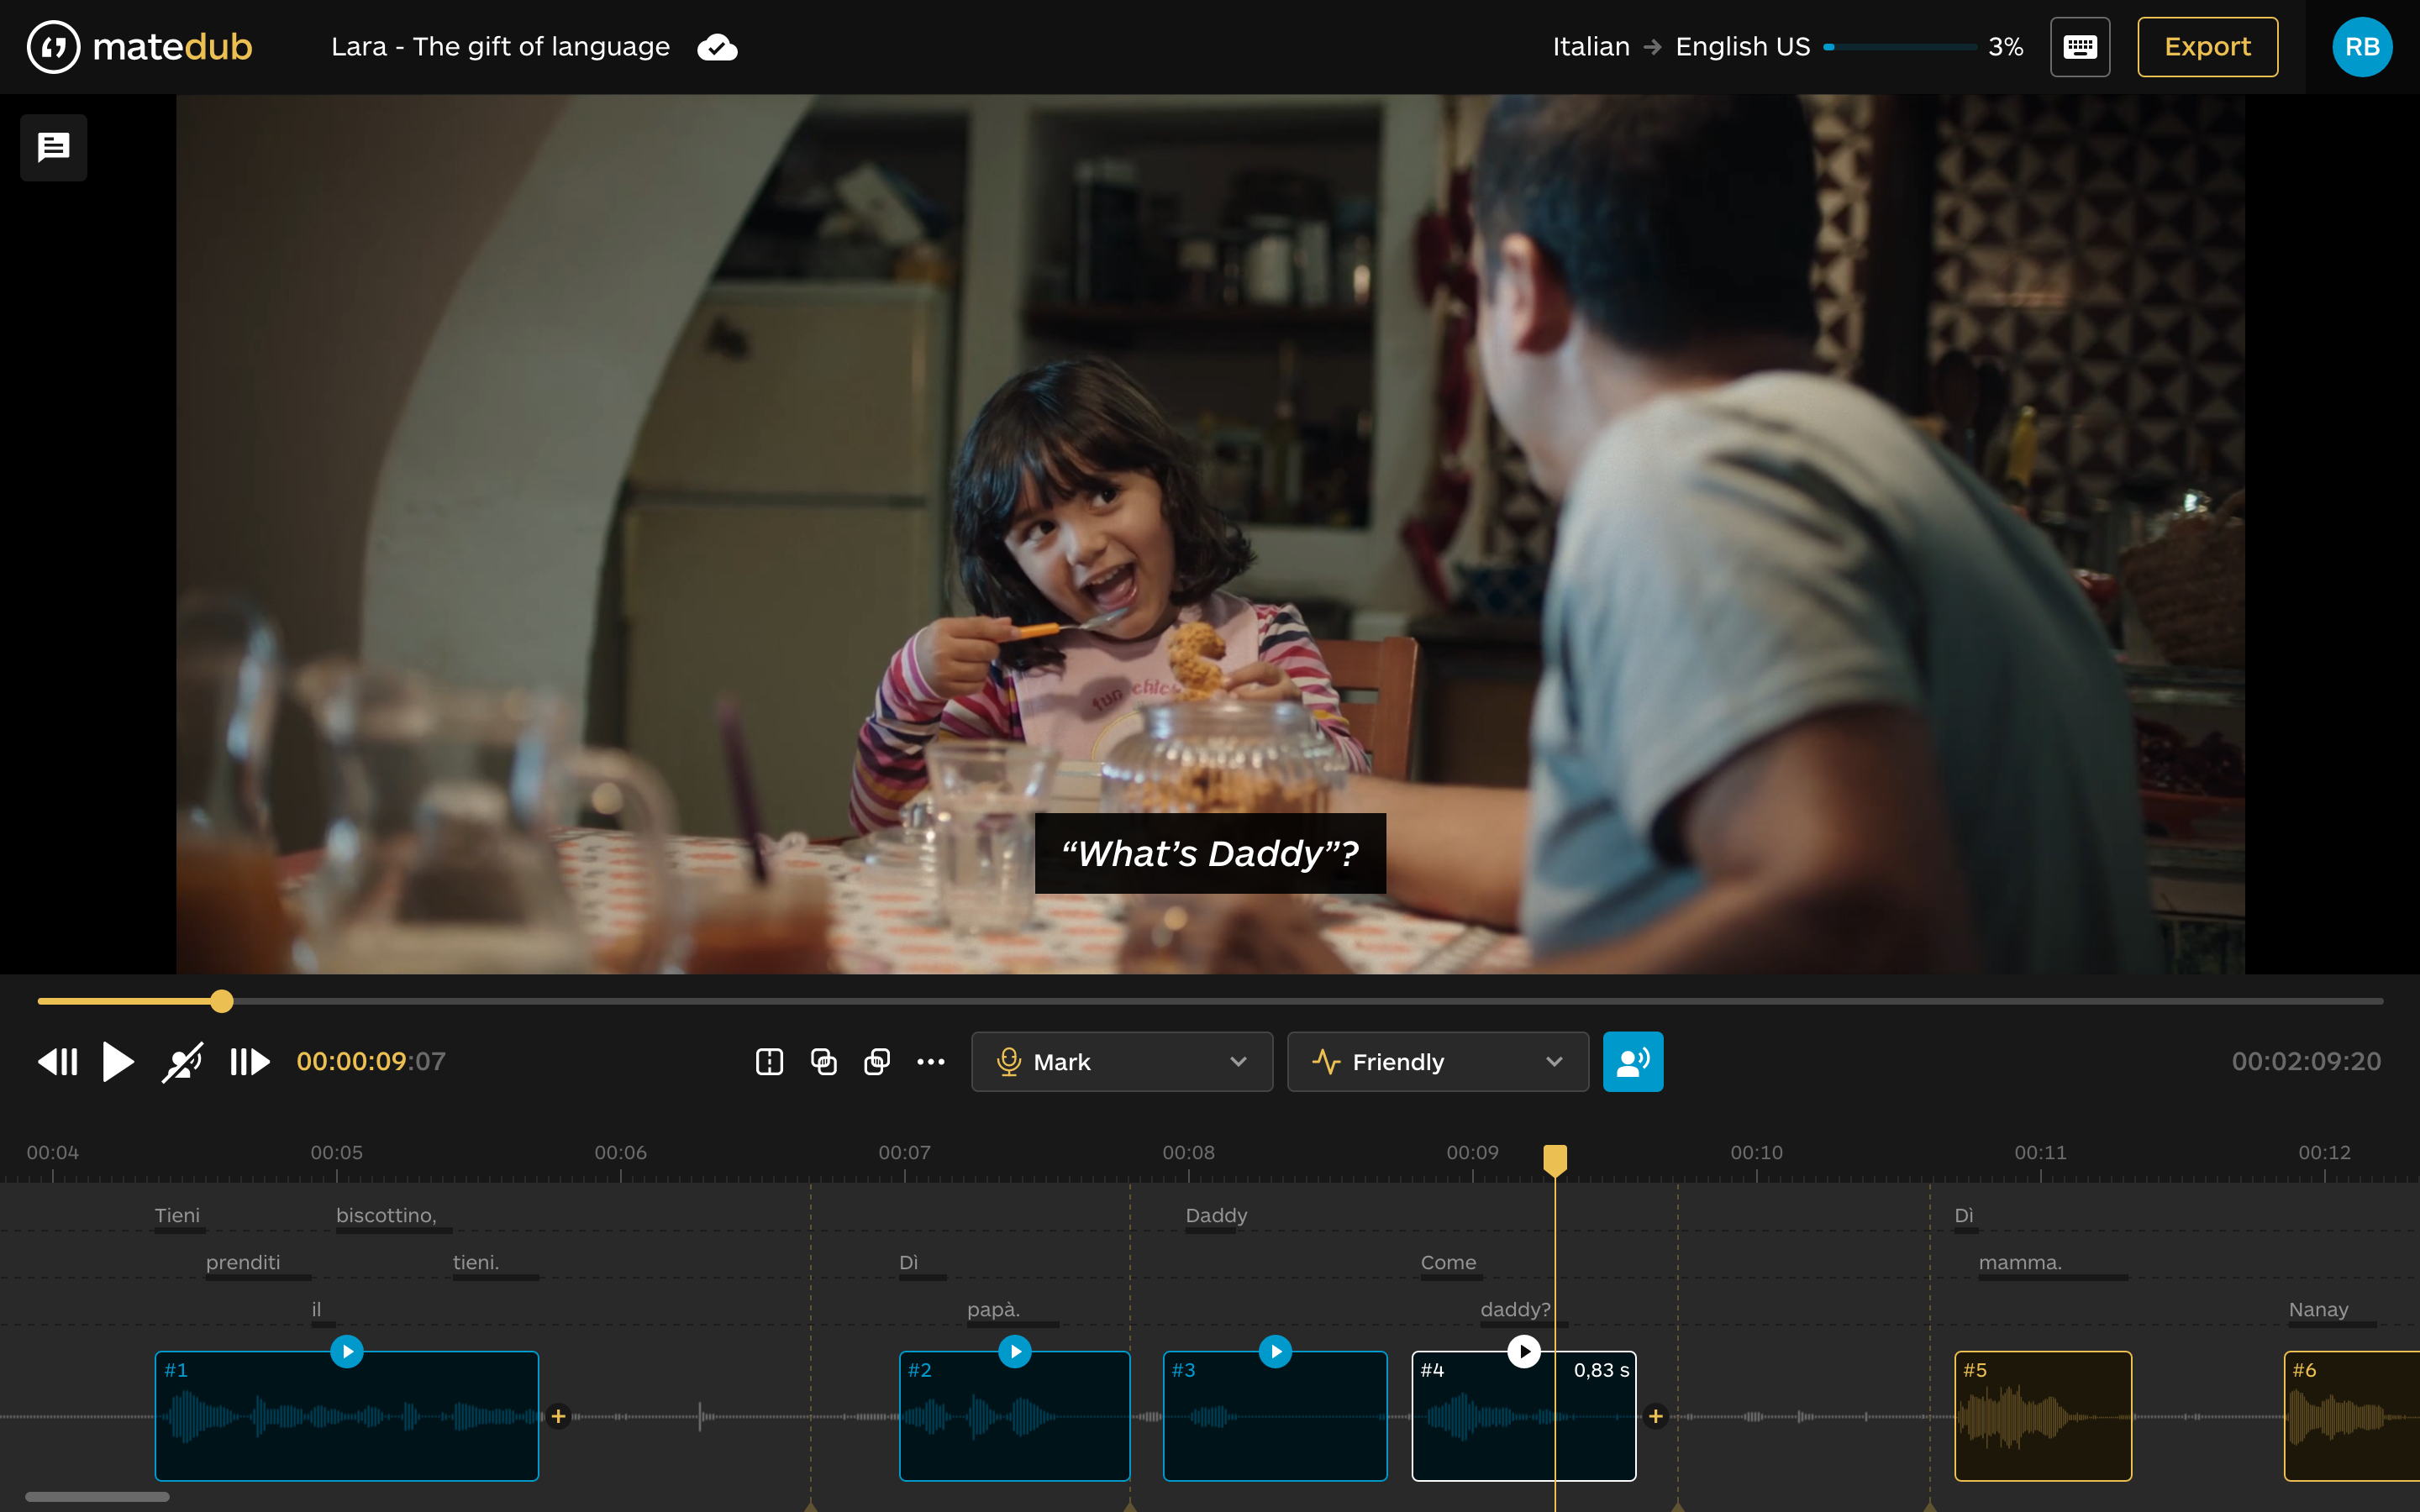Click the word 'tieni.' in timeline
Screen dimensions: 2420x1512
476,1262
